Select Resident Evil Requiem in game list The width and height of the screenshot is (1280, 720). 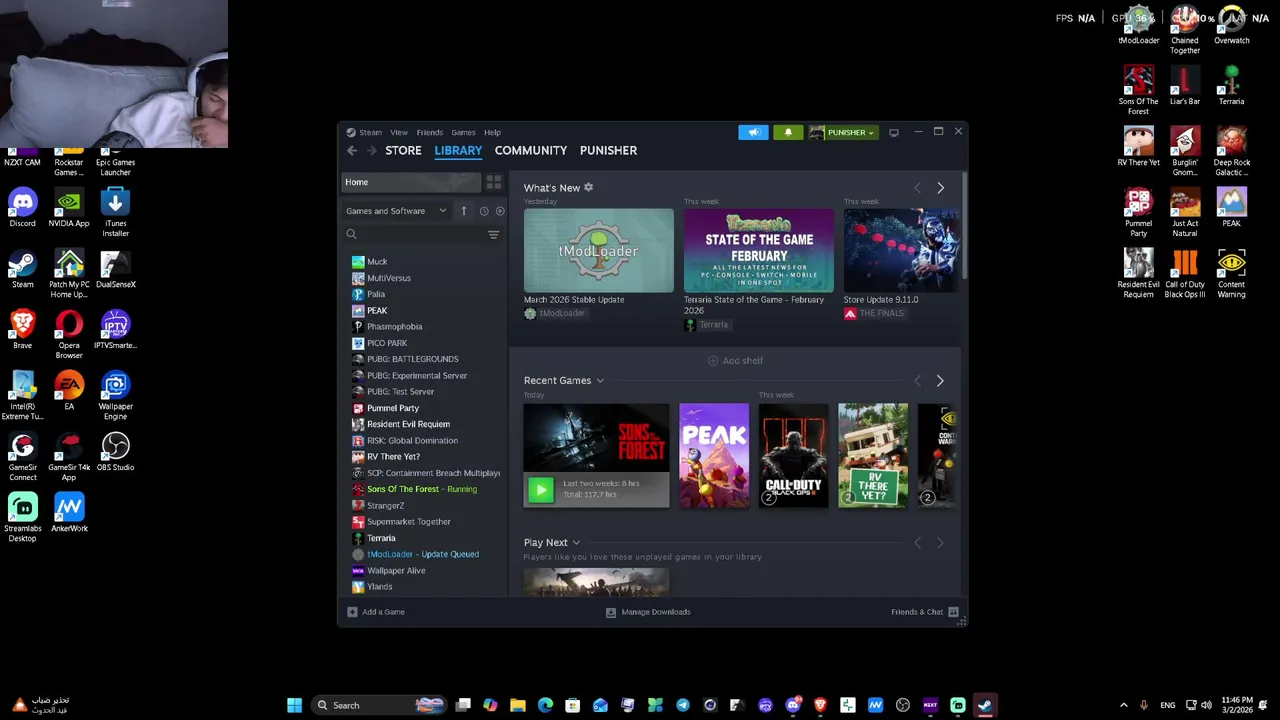pos(409,424)
